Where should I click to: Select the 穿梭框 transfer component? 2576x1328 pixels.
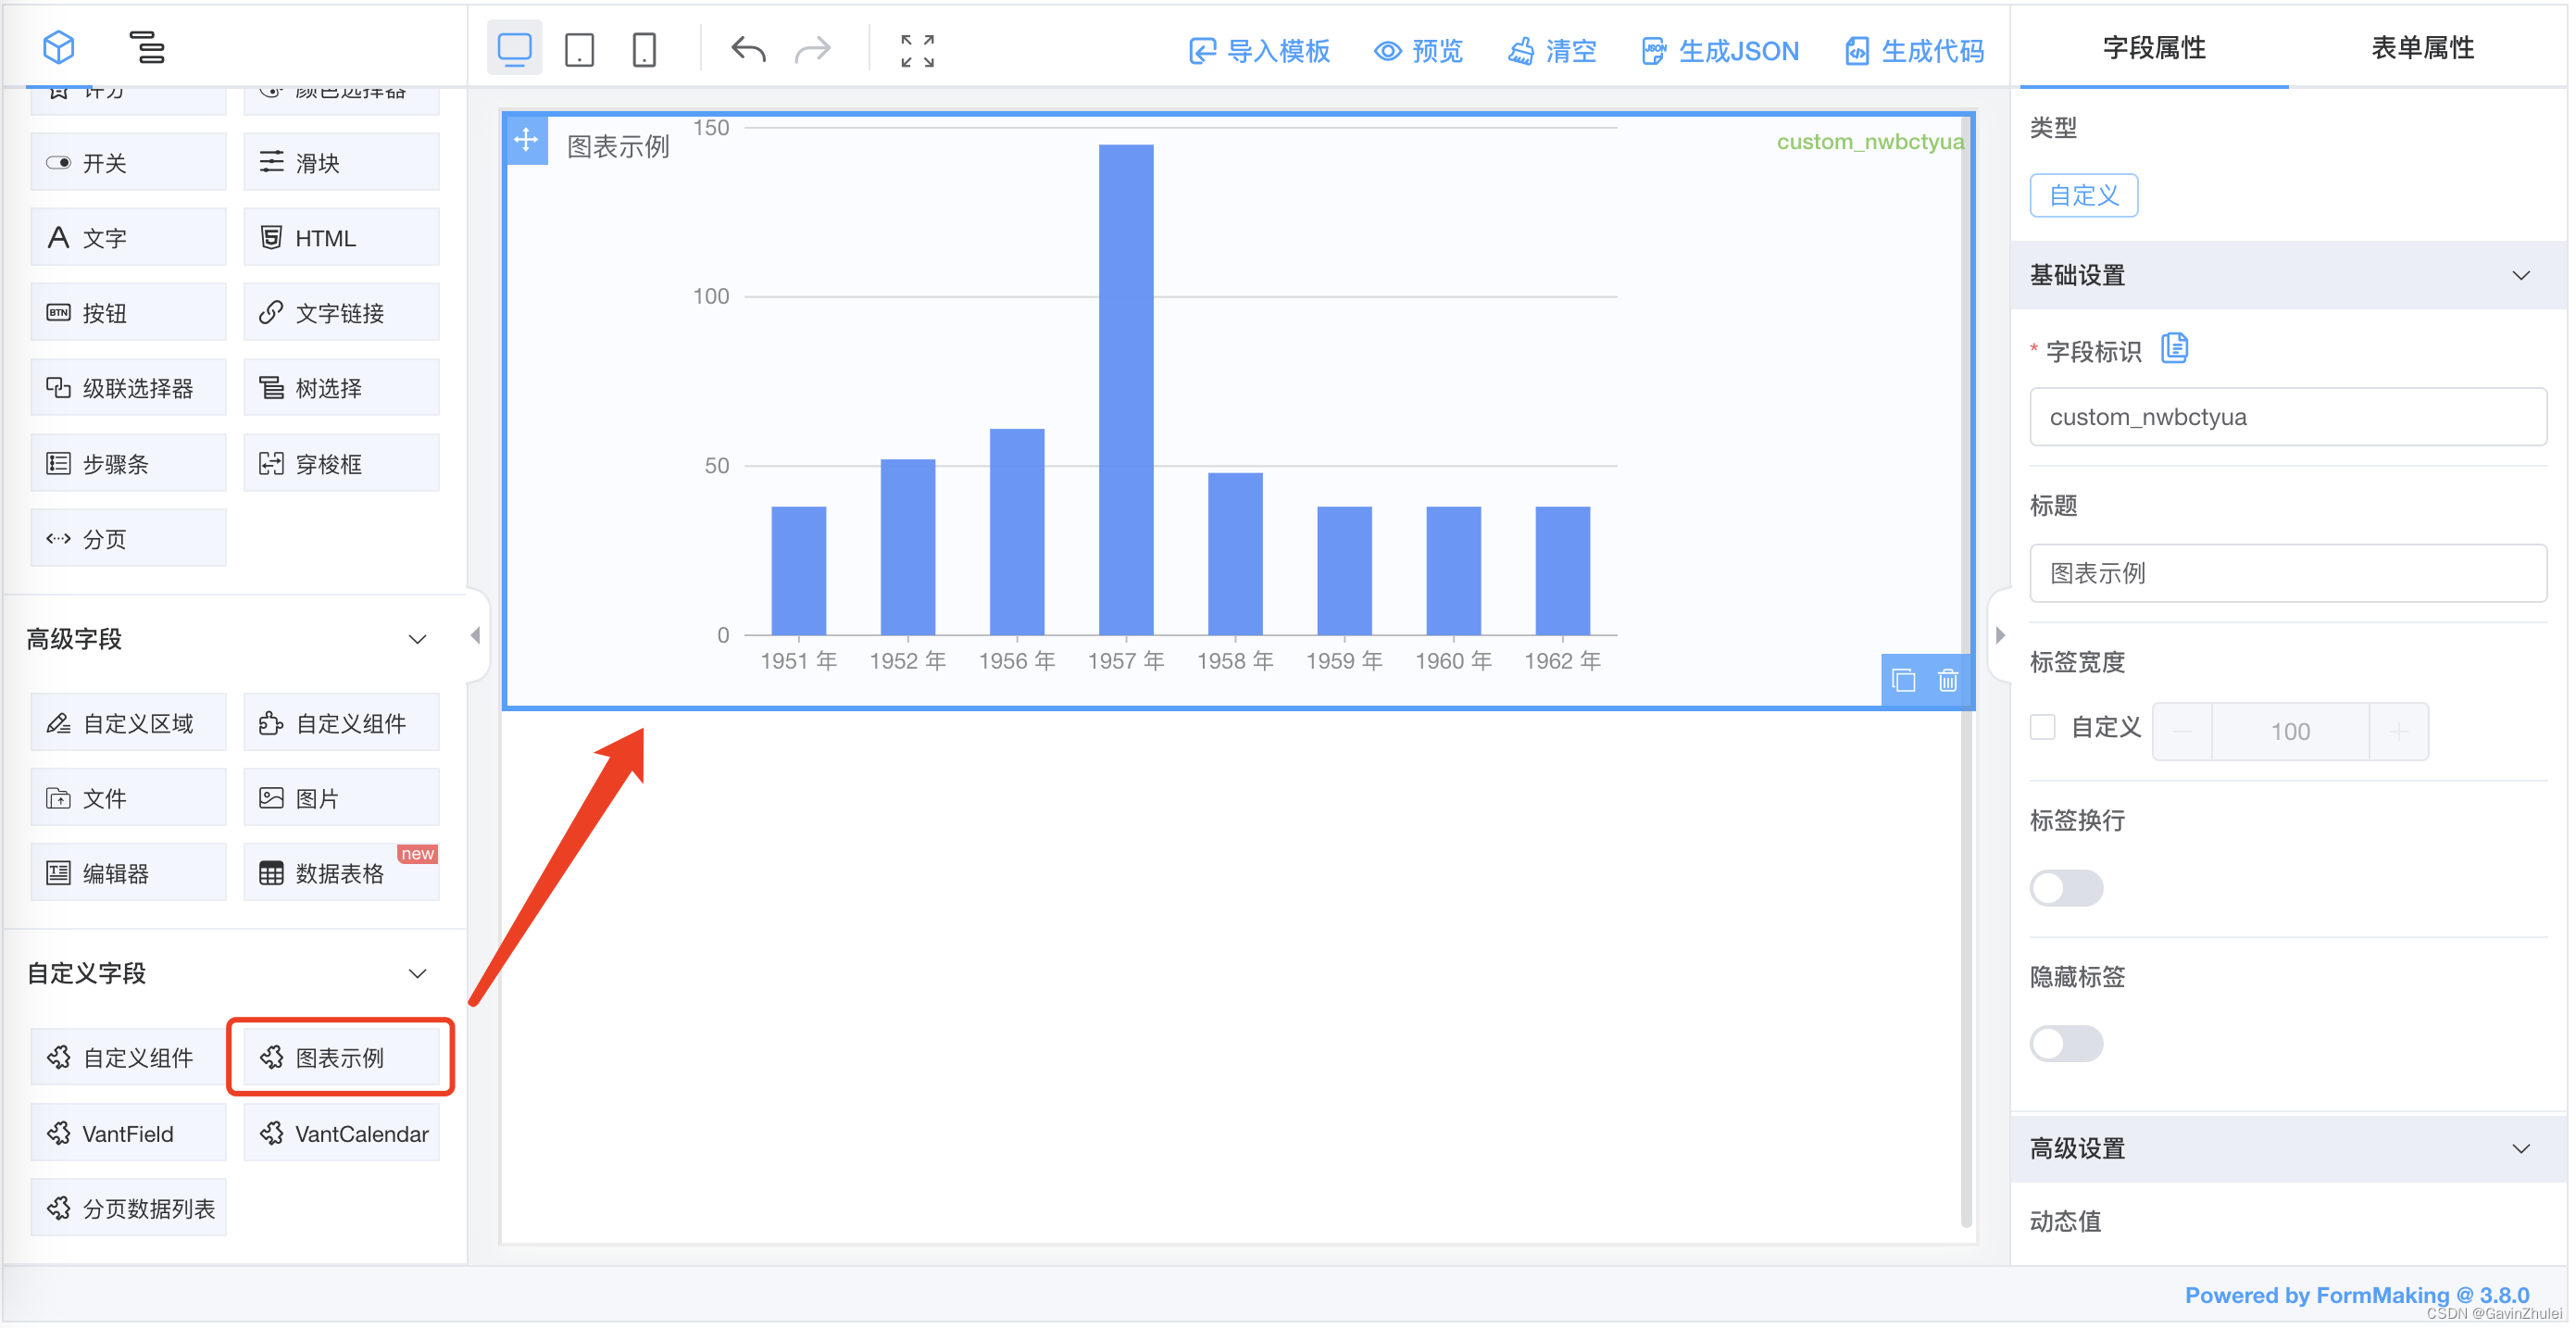(341, 463)
